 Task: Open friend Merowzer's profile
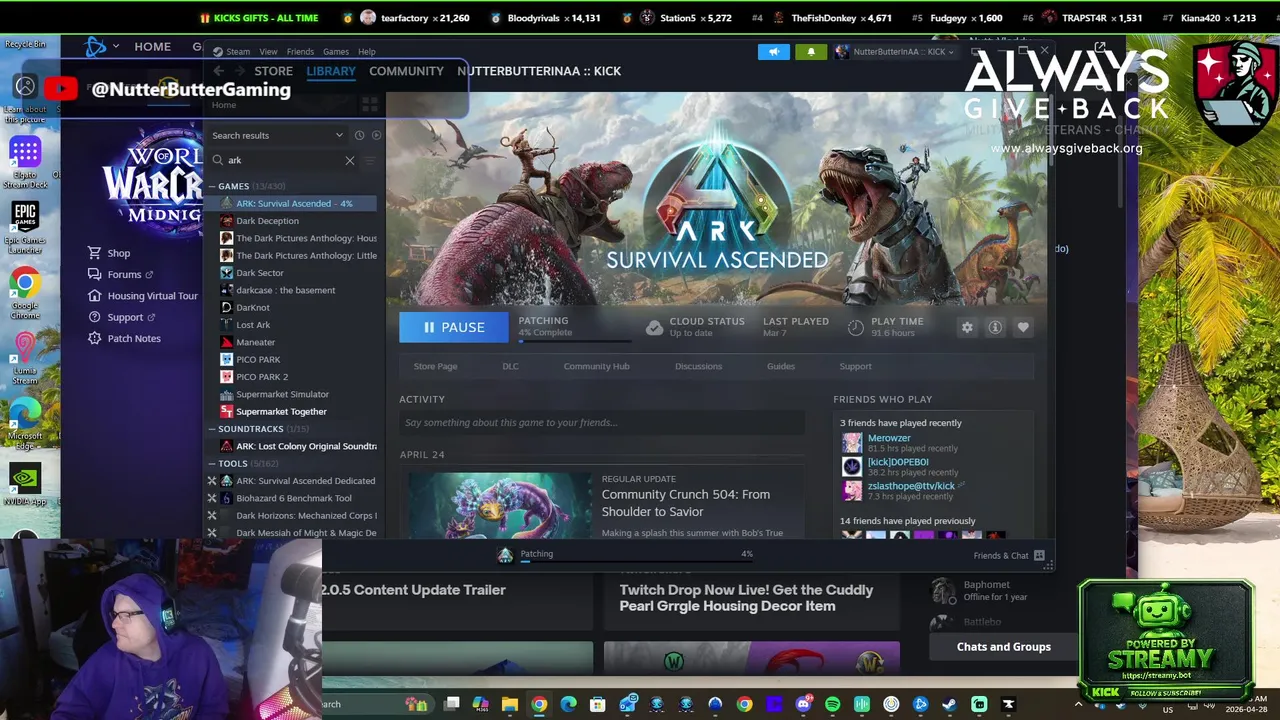point(889,438)
